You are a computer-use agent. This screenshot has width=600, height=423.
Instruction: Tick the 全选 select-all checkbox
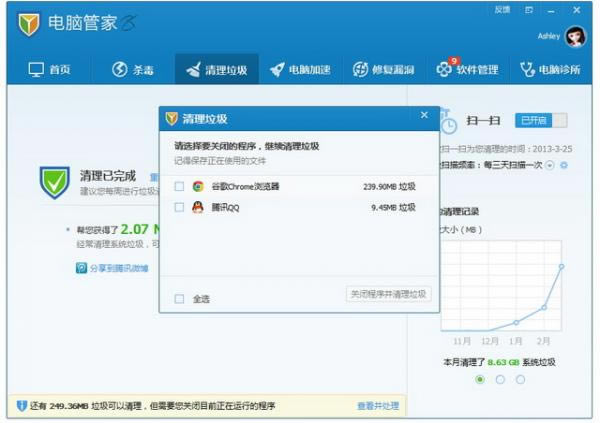point(180,298)
